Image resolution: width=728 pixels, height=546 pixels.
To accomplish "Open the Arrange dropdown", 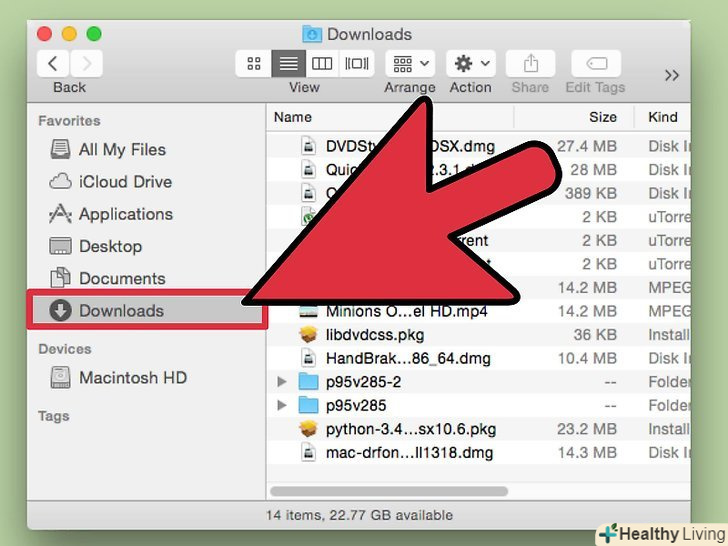I will 410,63.
